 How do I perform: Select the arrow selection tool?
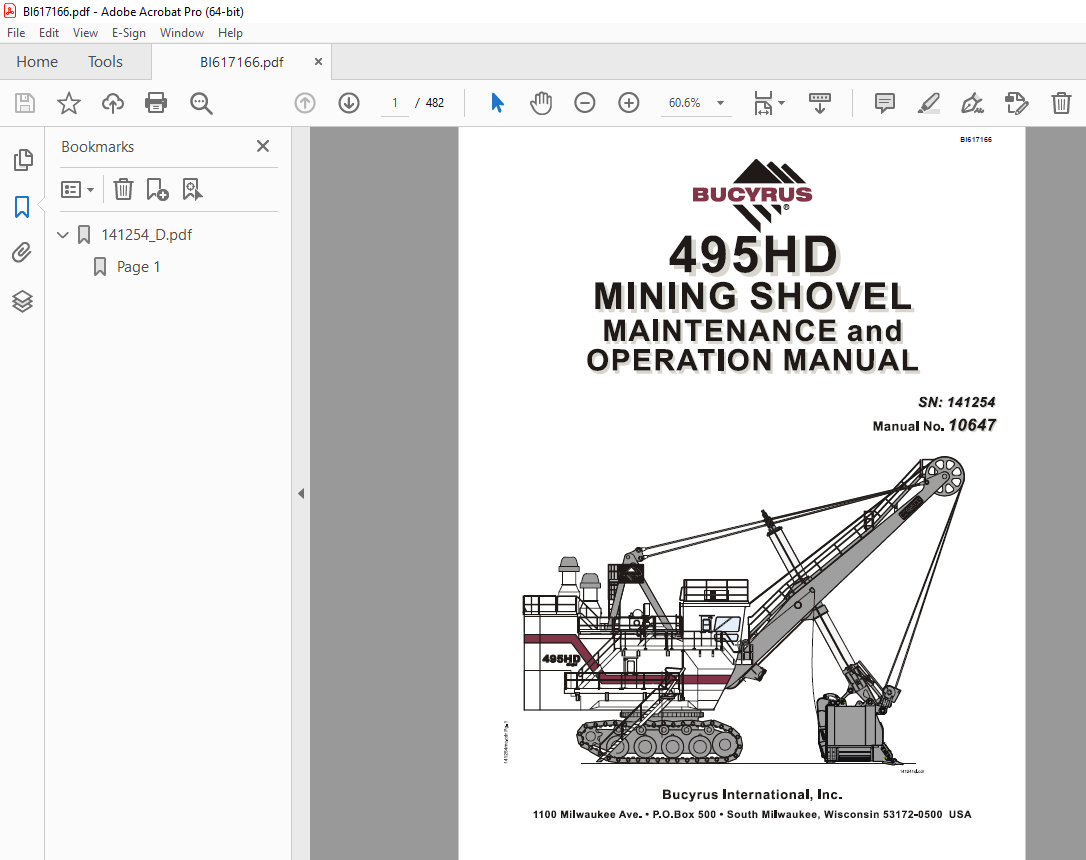point(497,103)
